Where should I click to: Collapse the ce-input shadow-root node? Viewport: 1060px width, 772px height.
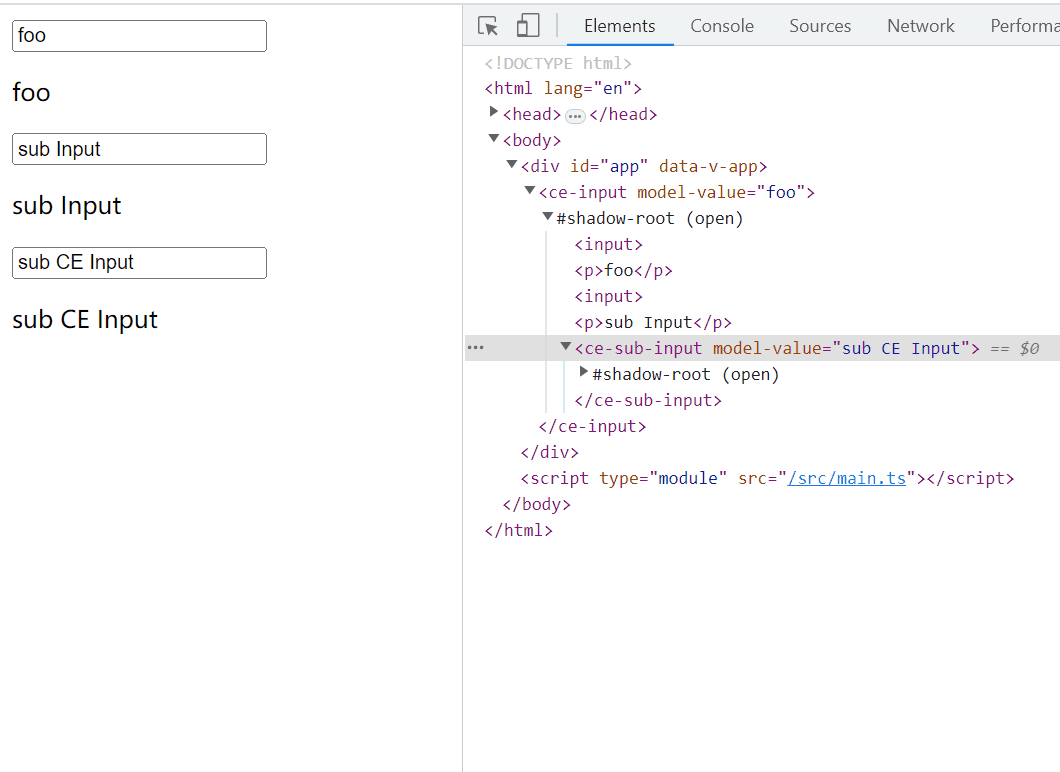click(548, 216)
